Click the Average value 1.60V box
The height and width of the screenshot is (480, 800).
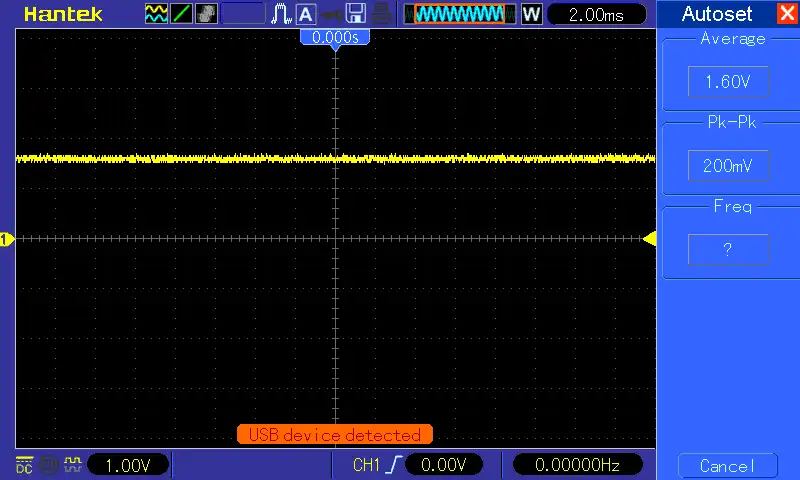[x=728, y=81]
